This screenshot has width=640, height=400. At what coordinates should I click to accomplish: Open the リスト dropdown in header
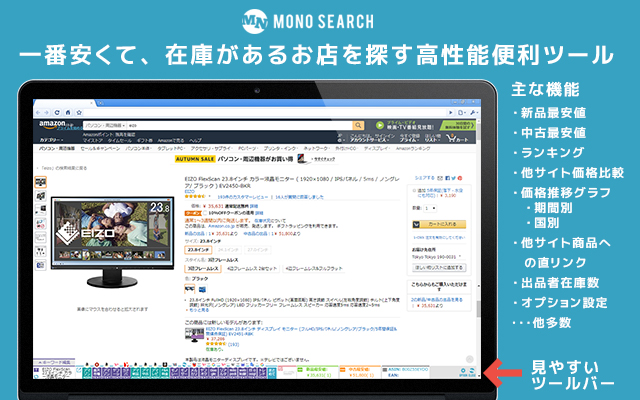click(x=432, y=140)
